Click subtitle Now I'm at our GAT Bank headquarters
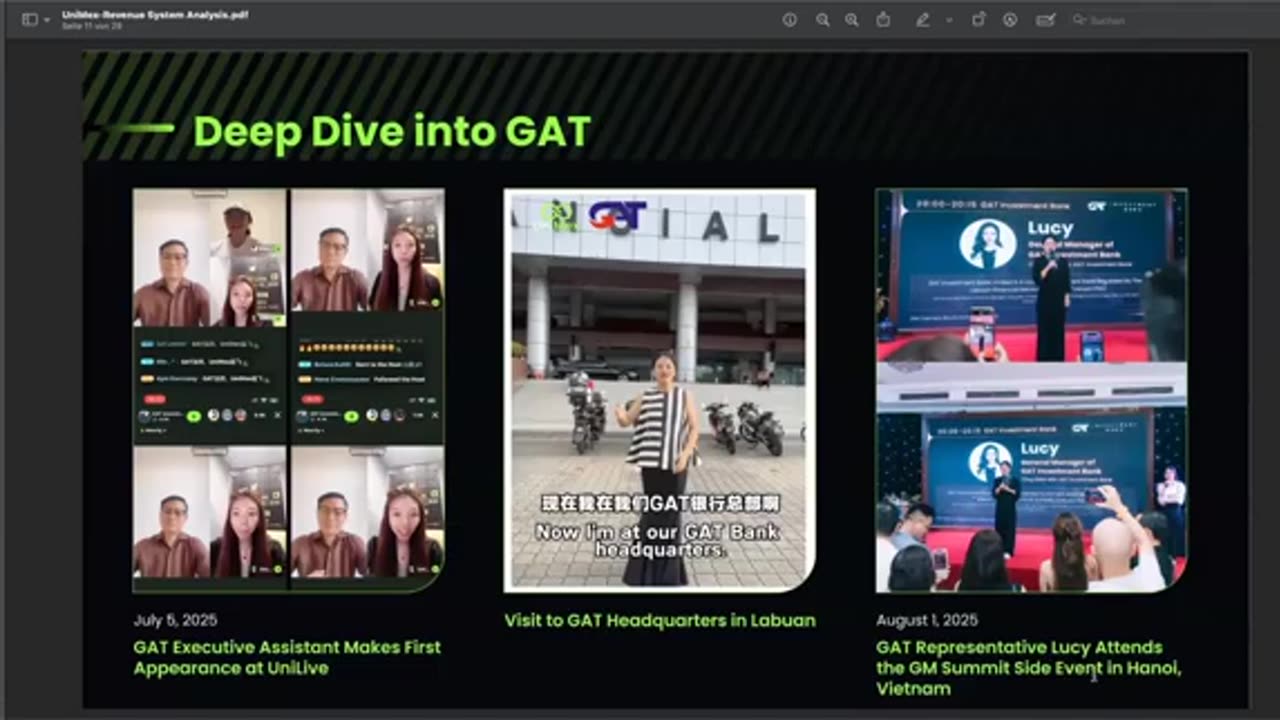The height and width of the screenshot is (720, 1280). [x=657, y=541]
